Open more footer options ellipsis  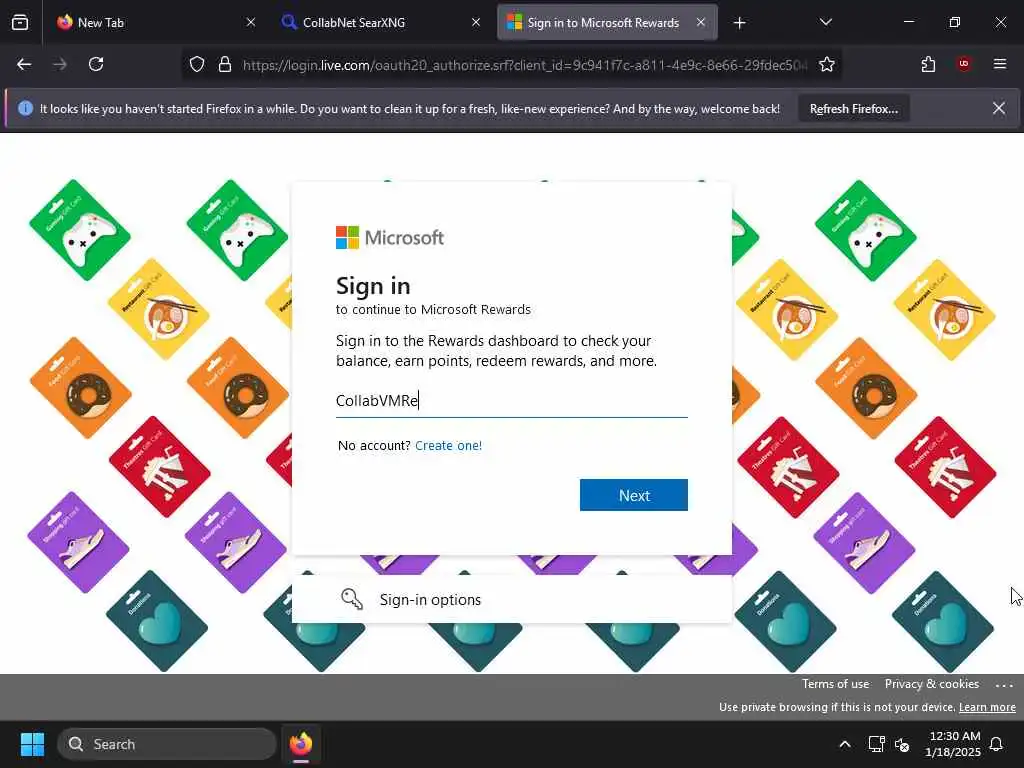(1004, 685)
